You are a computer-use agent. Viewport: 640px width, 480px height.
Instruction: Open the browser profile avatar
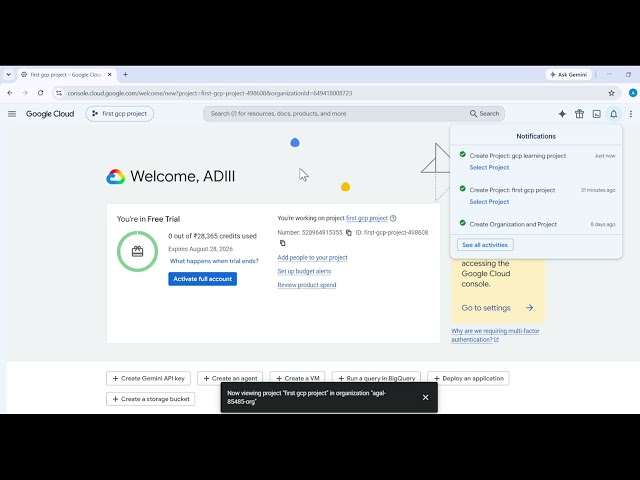pyautogui.click(x=633, y=93)
